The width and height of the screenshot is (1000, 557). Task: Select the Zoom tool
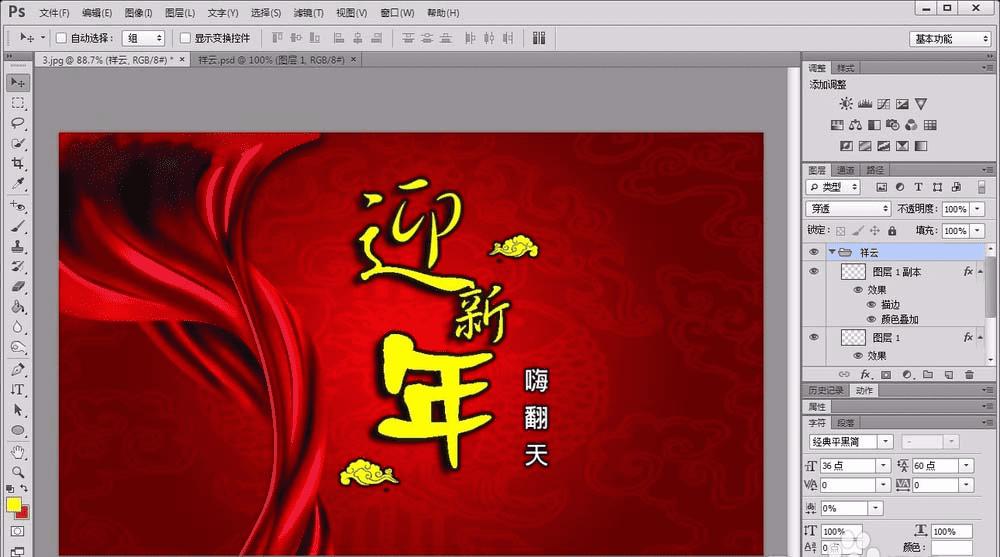click(18, 472)
